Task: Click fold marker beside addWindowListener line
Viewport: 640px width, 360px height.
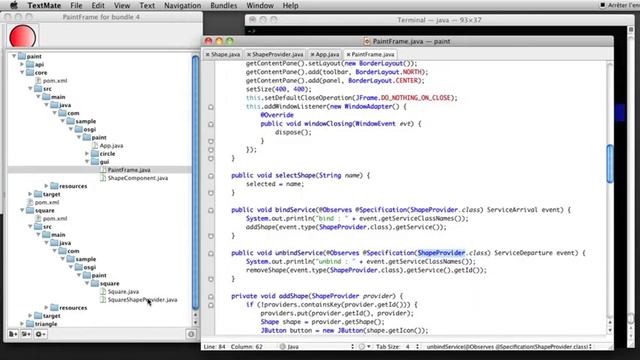Action: coord(211,107)
